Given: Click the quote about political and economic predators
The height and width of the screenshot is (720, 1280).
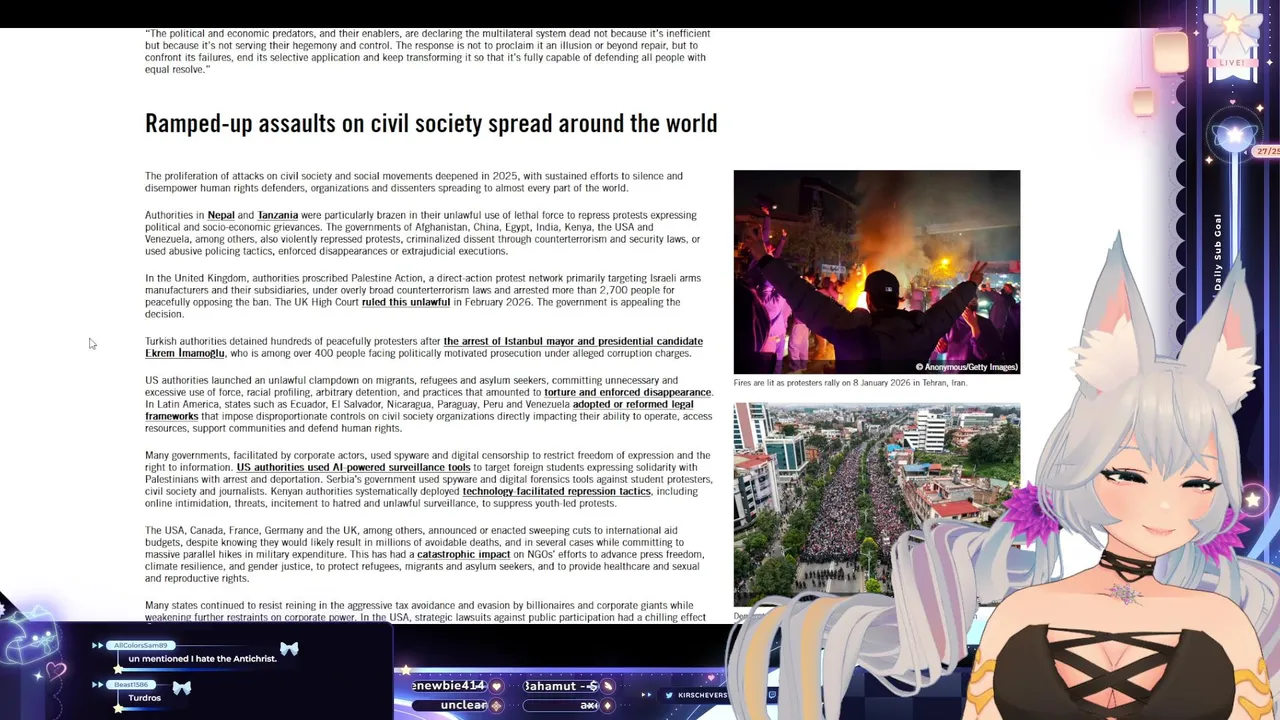Looking at the screenshot, I should (428, 51).
